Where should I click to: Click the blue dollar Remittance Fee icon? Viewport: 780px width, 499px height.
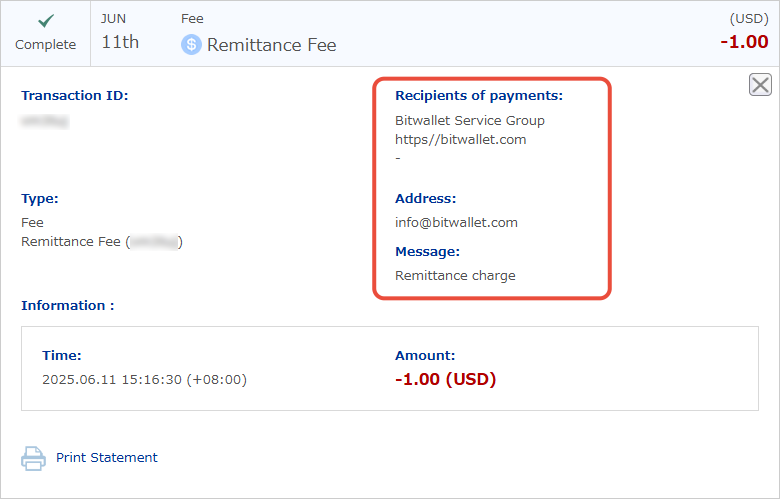[191, 45]
